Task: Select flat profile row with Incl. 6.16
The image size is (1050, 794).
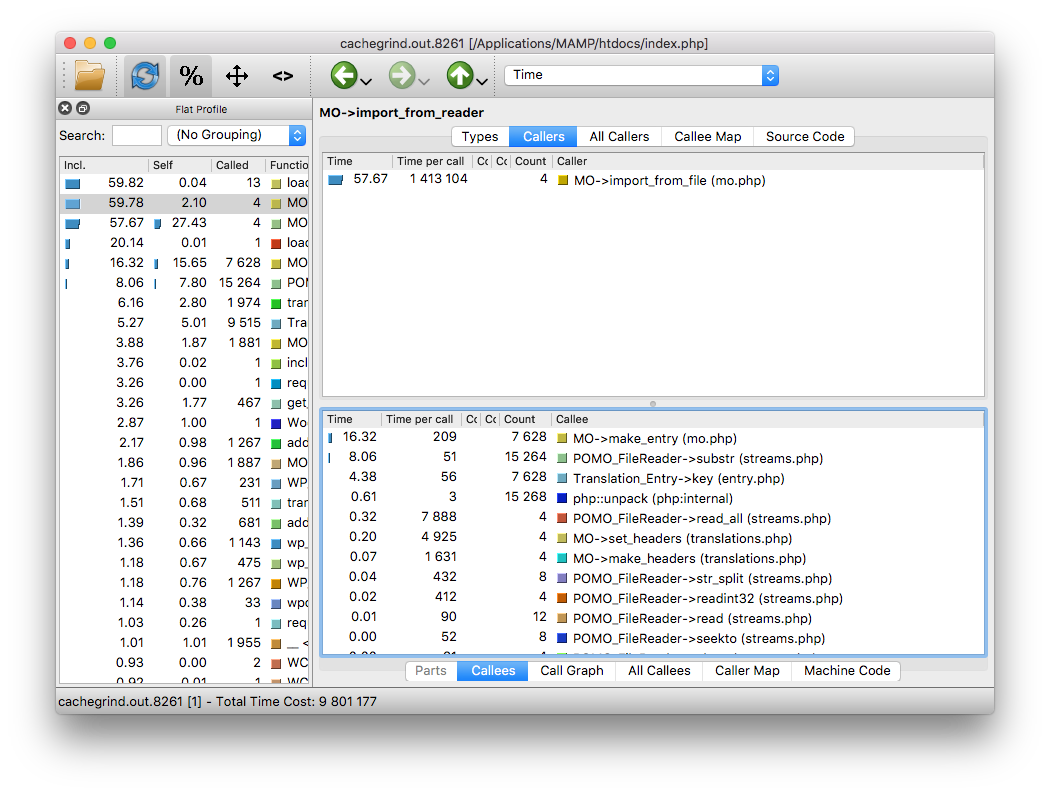Action: point(185,303)
